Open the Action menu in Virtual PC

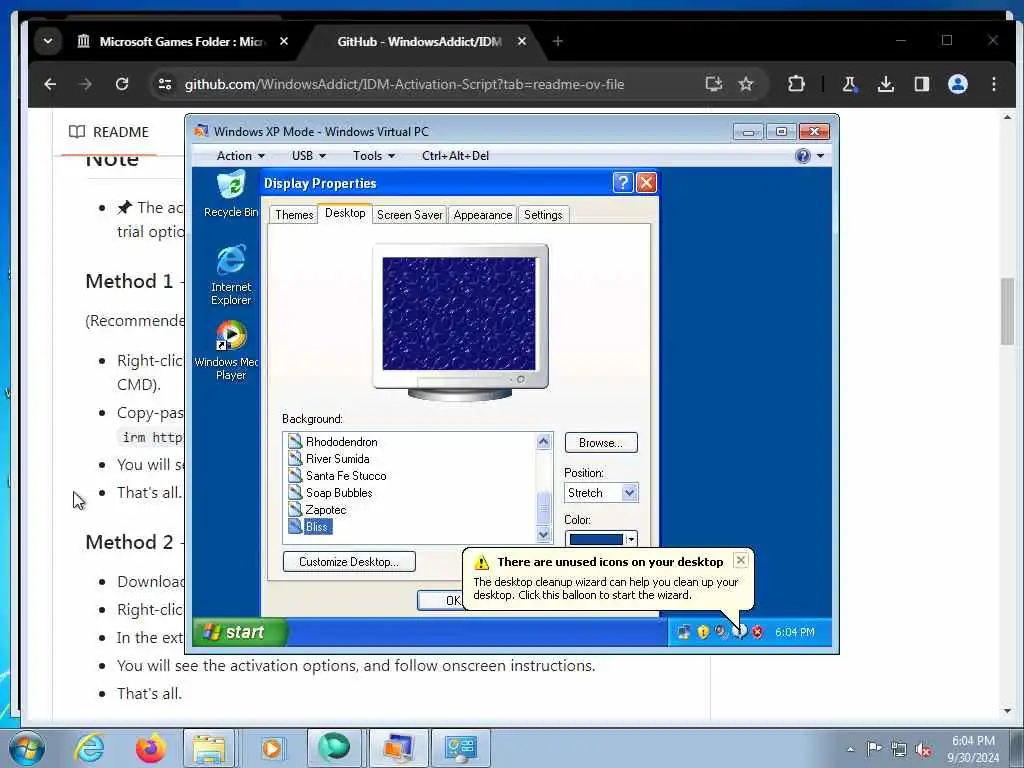240,156
